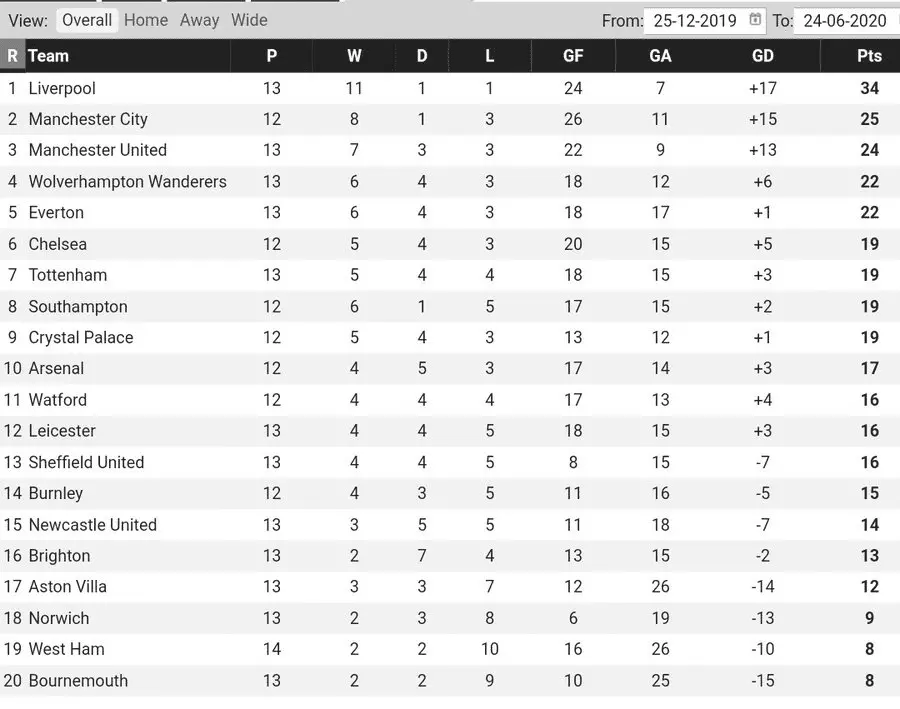Select Wolverhampton Wanderers in the table

pyautogui.click(x=127, y=182)
